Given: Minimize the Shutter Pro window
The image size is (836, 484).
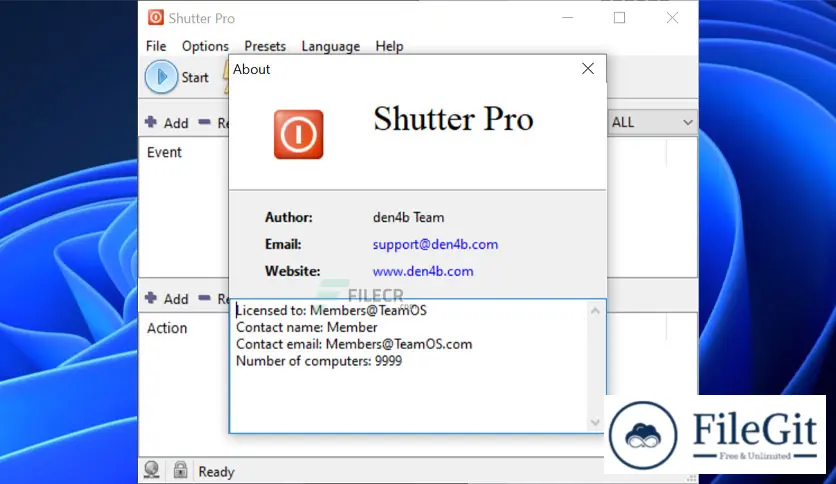Looking at the screenshot, I should [x=568, y=18].
